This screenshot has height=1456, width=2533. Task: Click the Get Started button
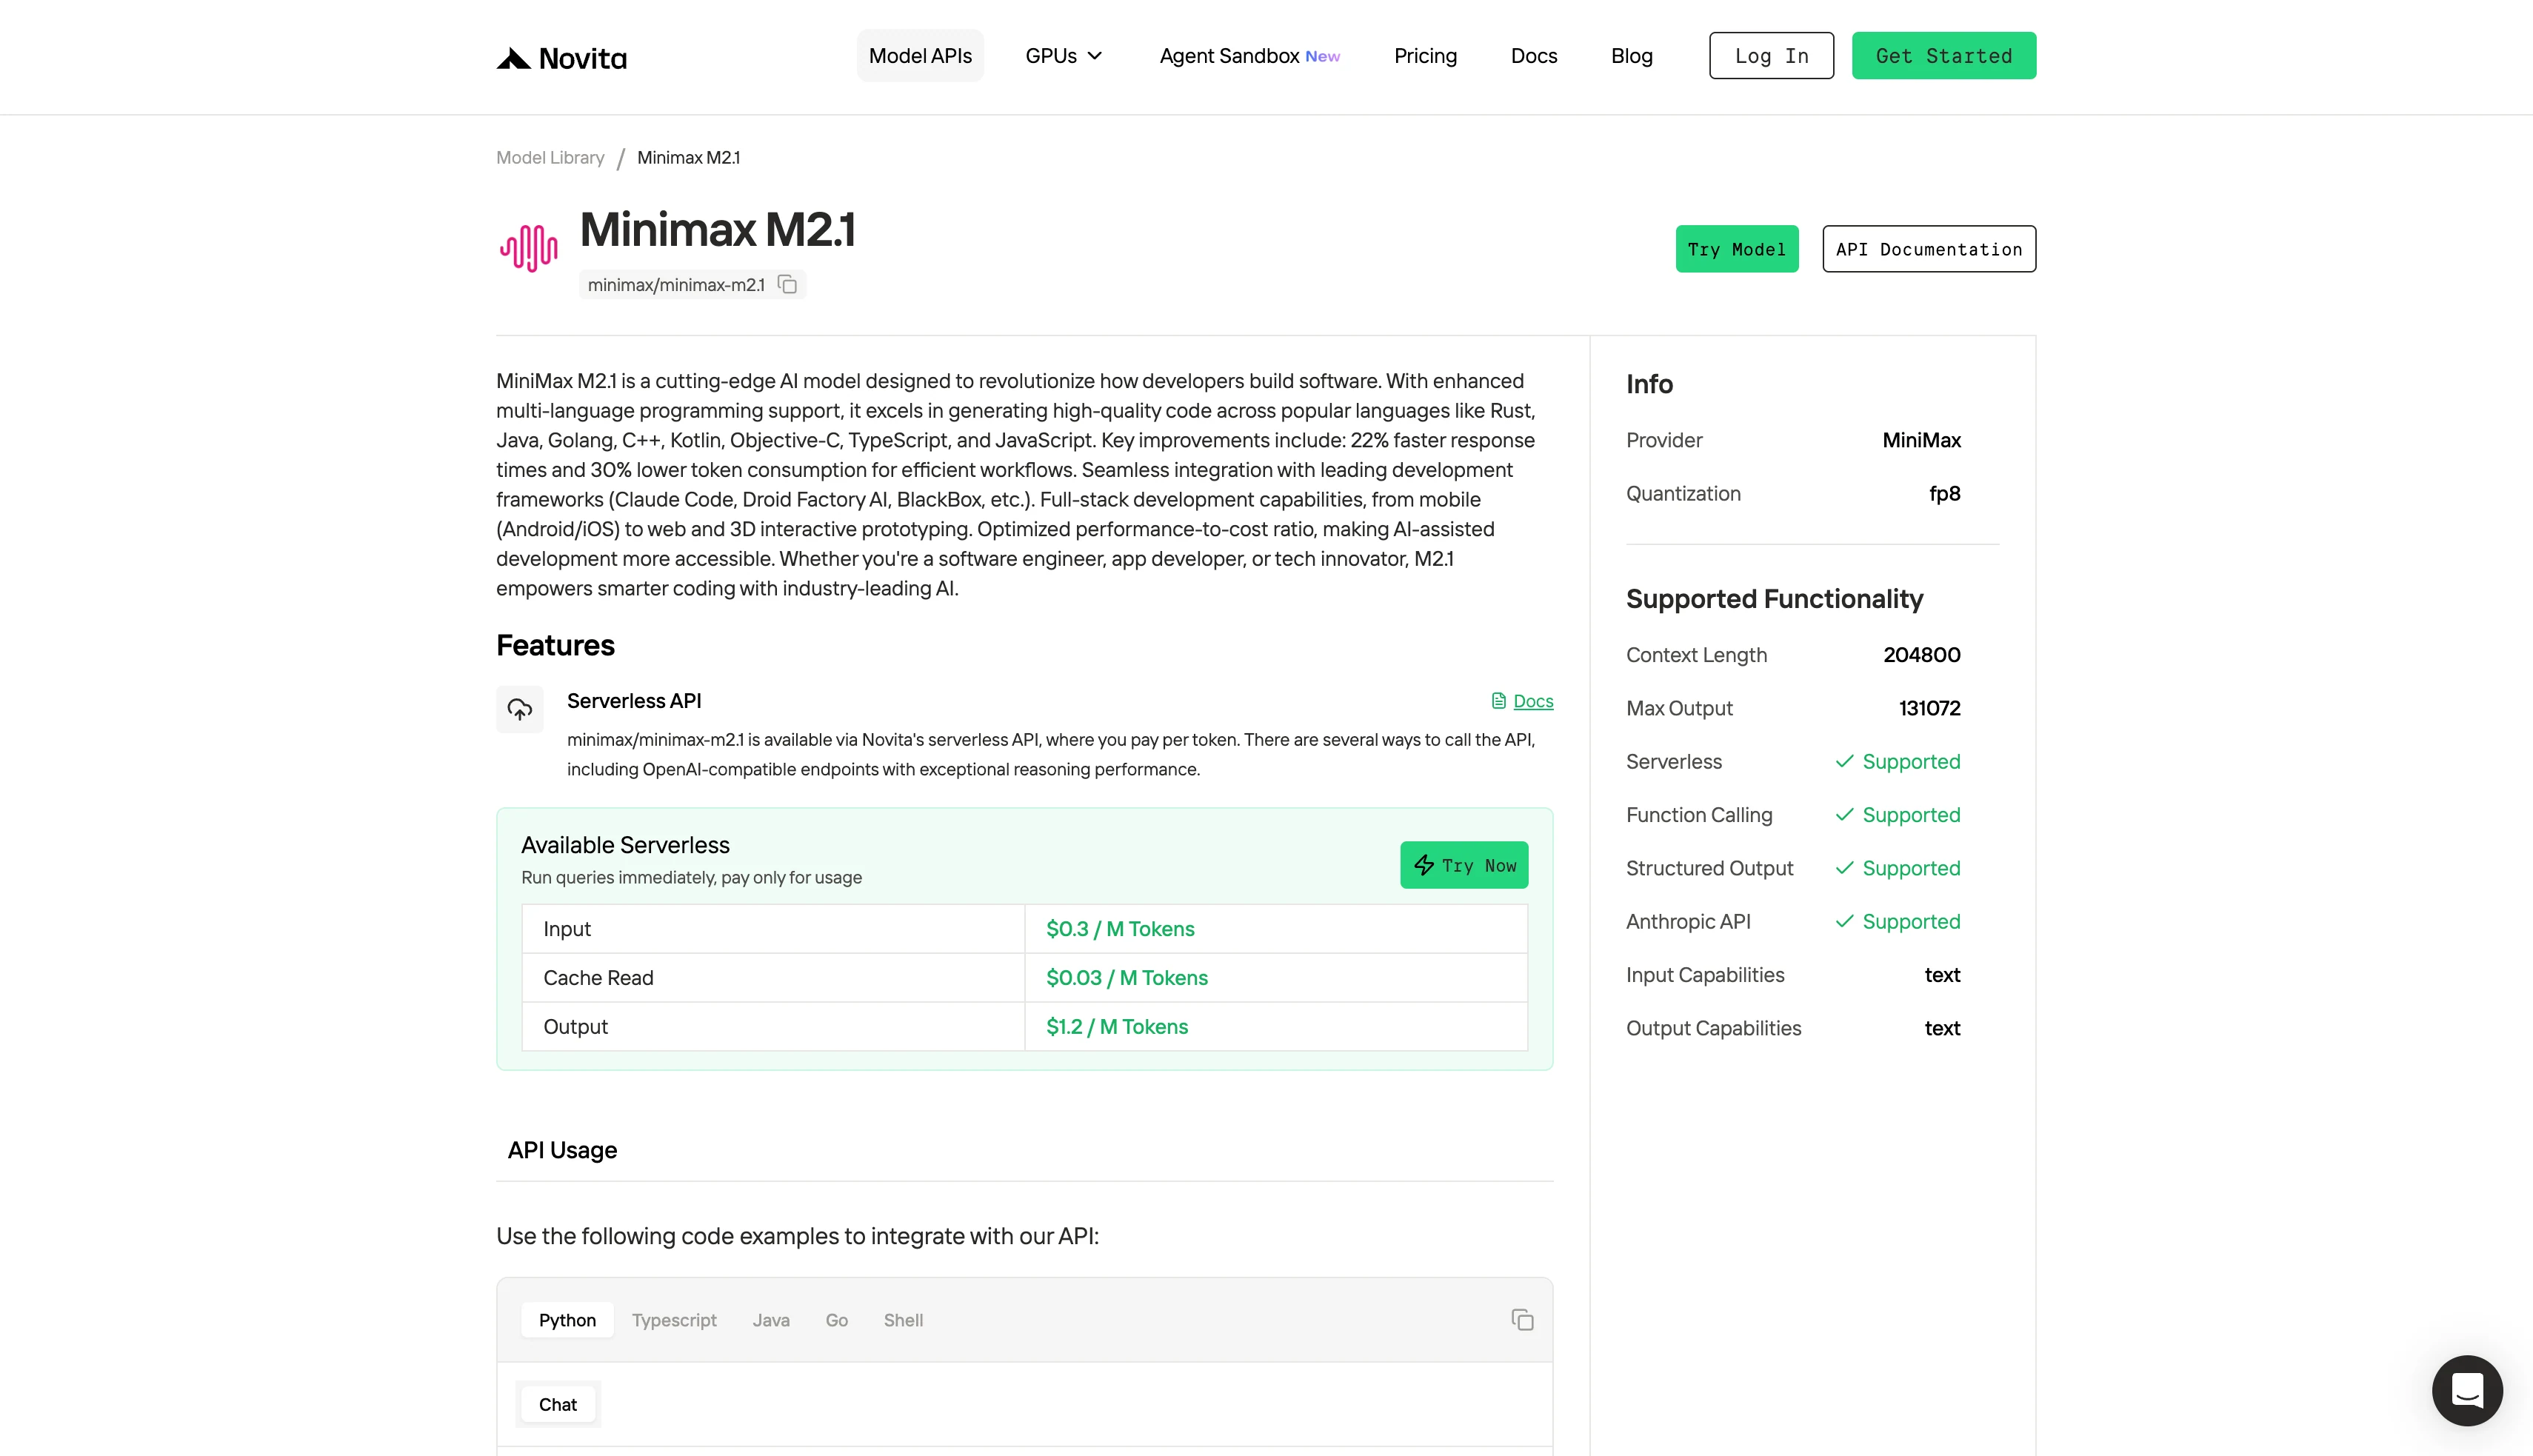point(1943,56)
